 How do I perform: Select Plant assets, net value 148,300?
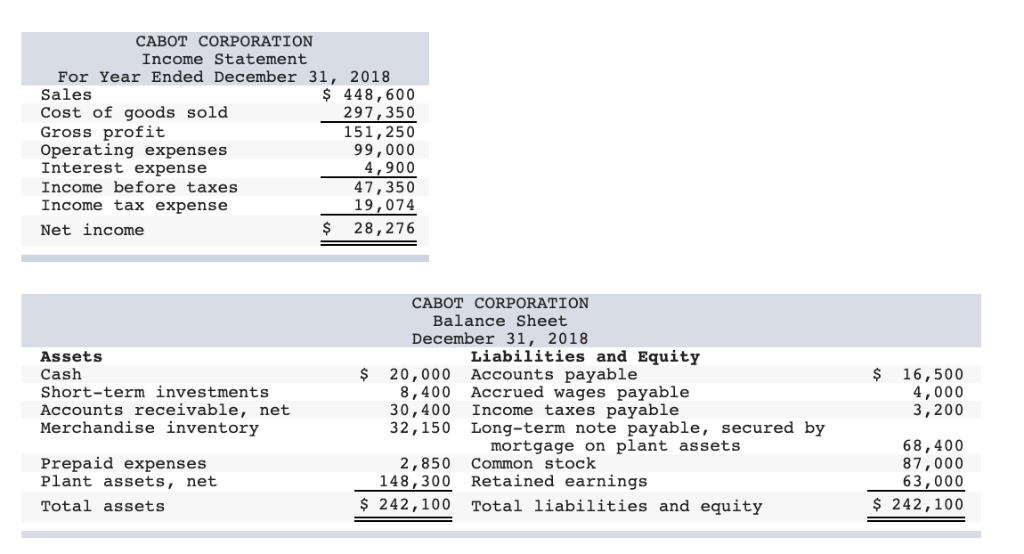pos(415,481)
